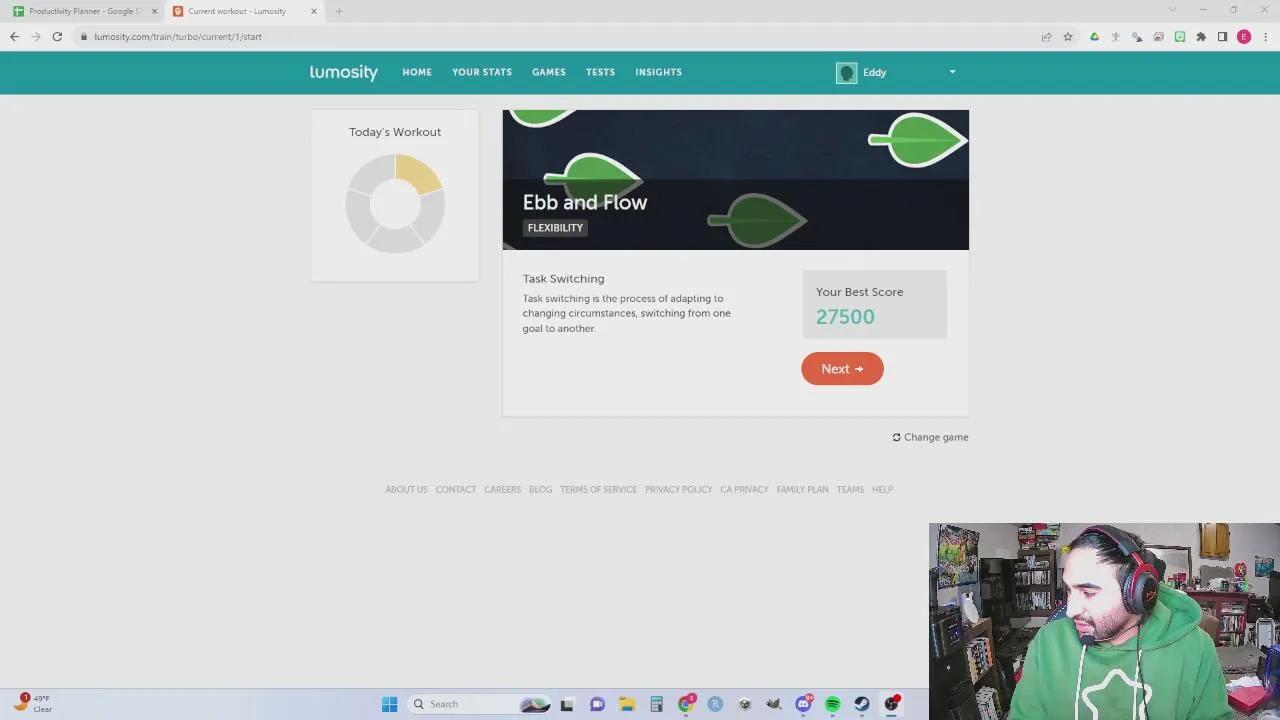
Task: Close the Current workout - Lumosity tab
Action: coord(314,11)
